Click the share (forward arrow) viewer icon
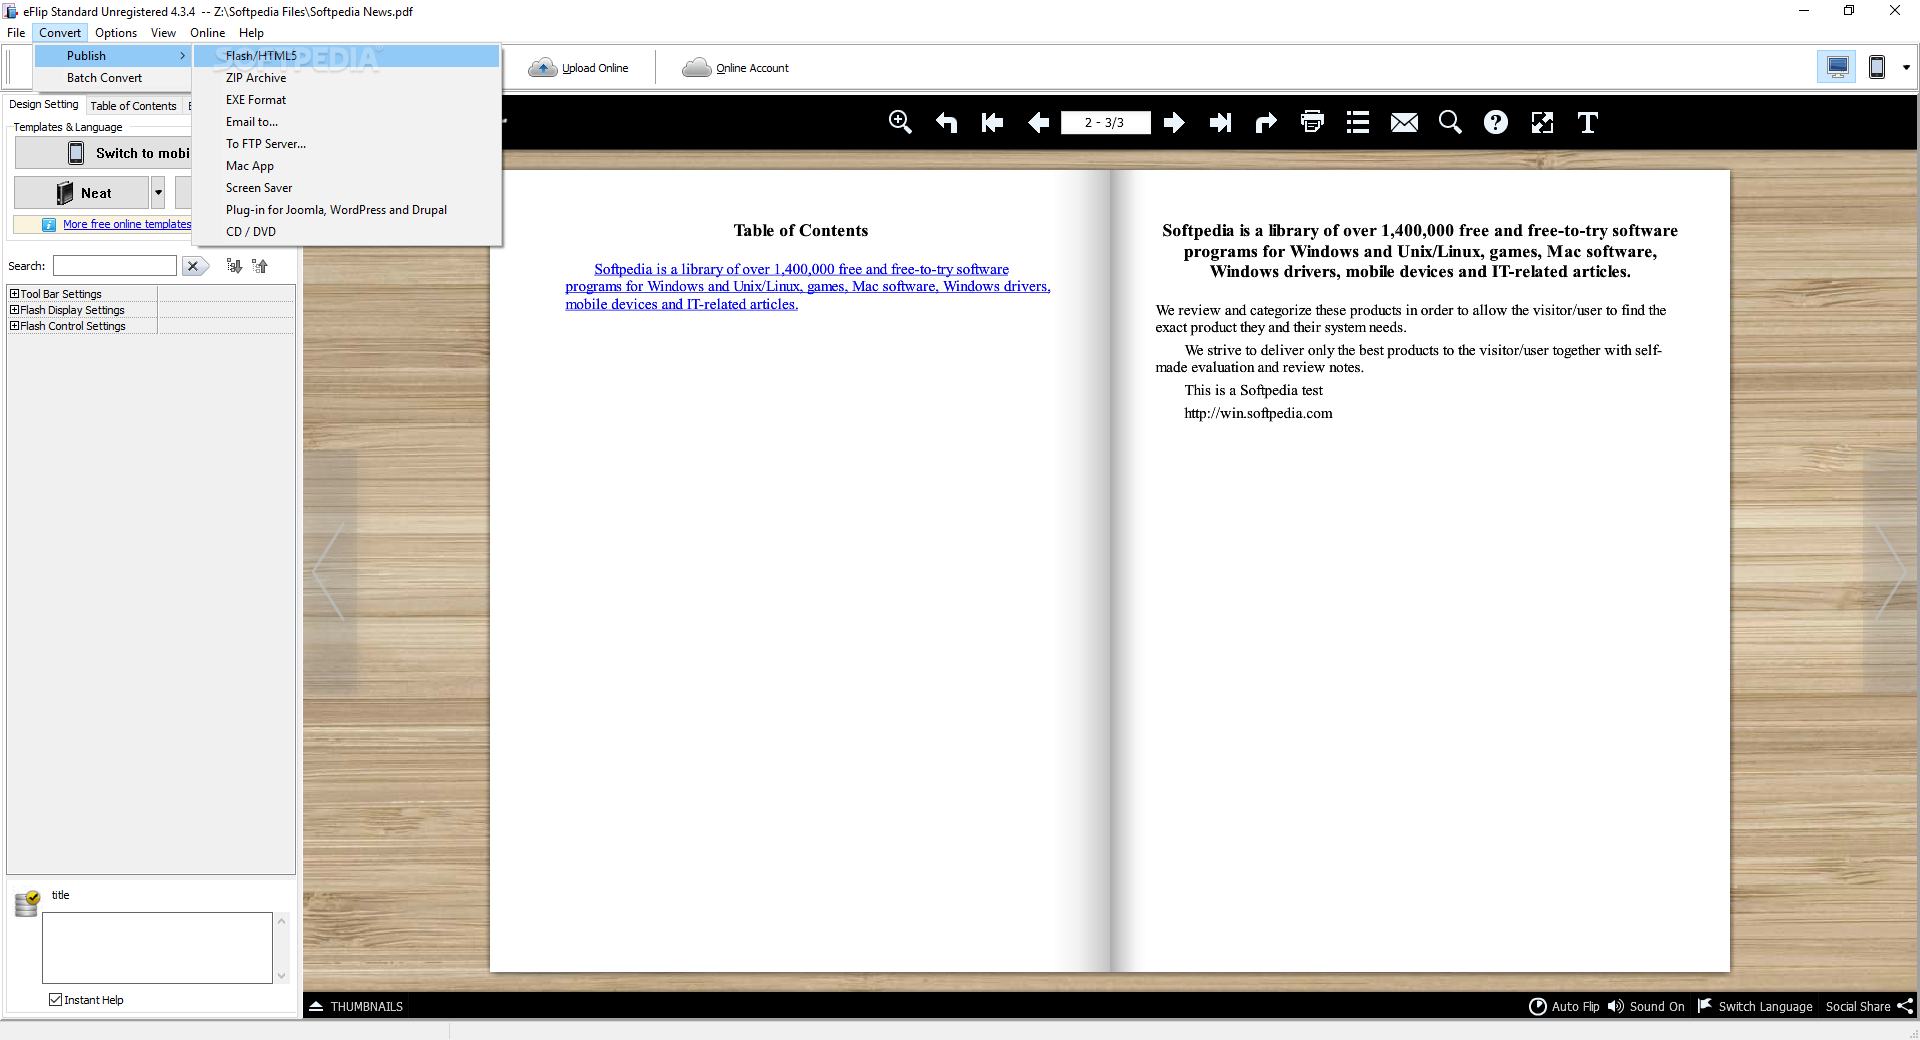The width and height of the screenshot is (1920, 1040). pyautogui.click(x=1266, y=122)
